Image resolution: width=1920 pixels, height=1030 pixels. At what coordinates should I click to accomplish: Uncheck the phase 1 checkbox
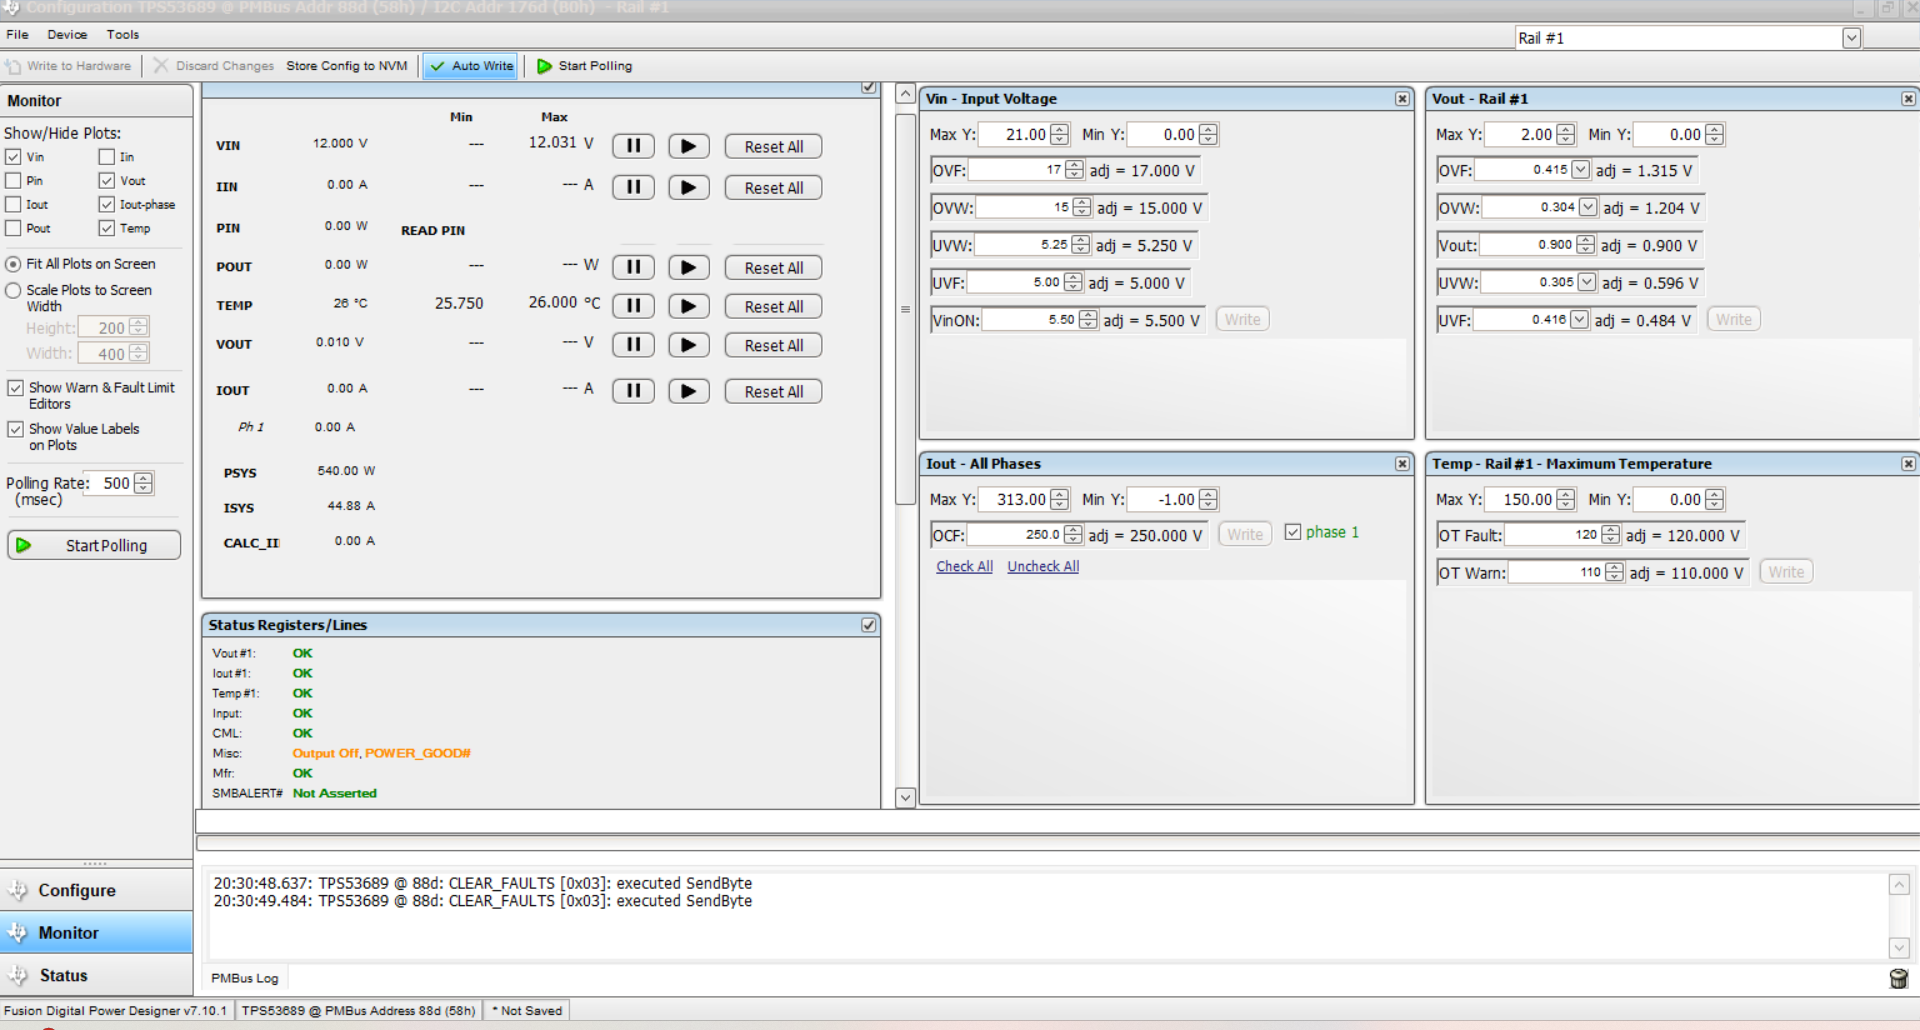[1293, 532]
